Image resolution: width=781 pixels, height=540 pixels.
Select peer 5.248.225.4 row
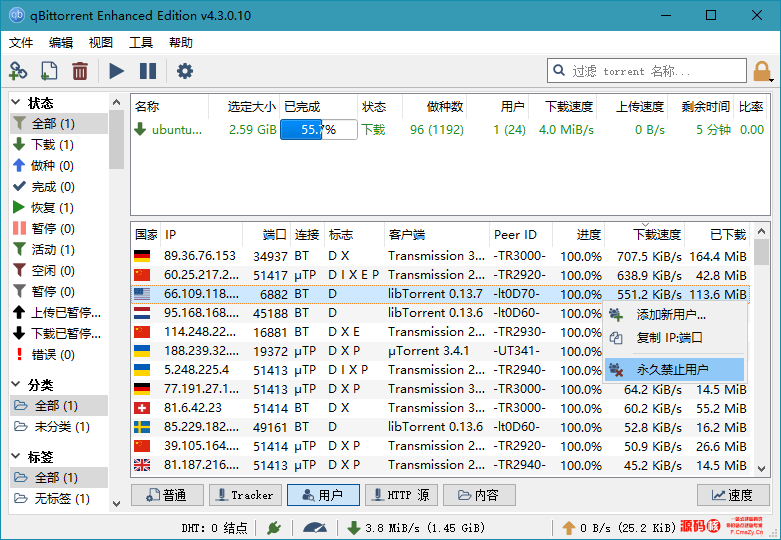tap(368, 370)
